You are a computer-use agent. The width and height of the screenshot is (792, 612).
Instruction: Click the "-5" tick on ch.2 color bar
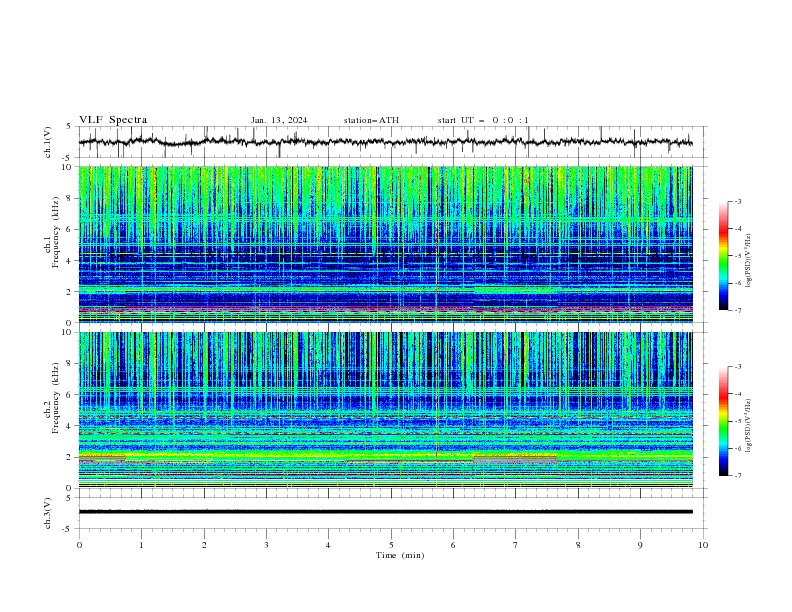pyautogui.click(x=738, y=421)
